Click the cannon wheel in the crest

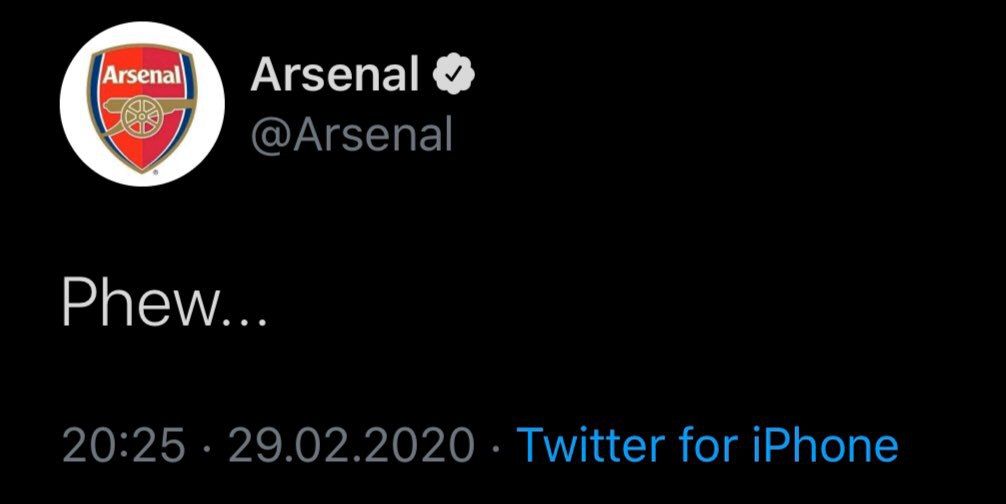point(140,118)
